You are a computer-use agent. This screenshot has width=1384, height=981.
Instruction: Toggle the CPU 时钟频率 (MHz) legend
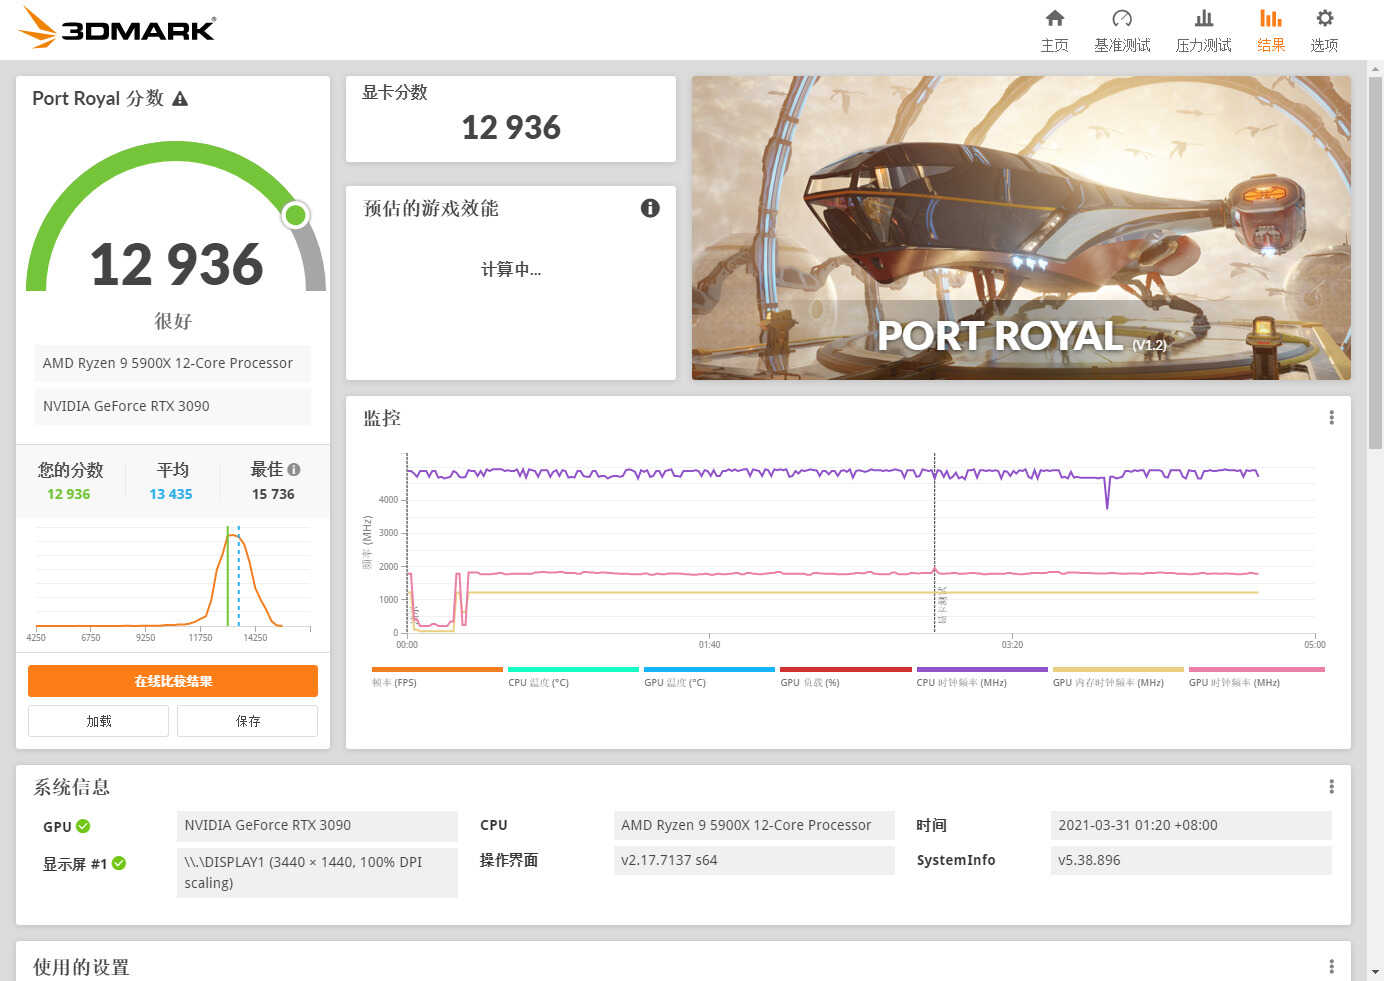tap(982, 677)
